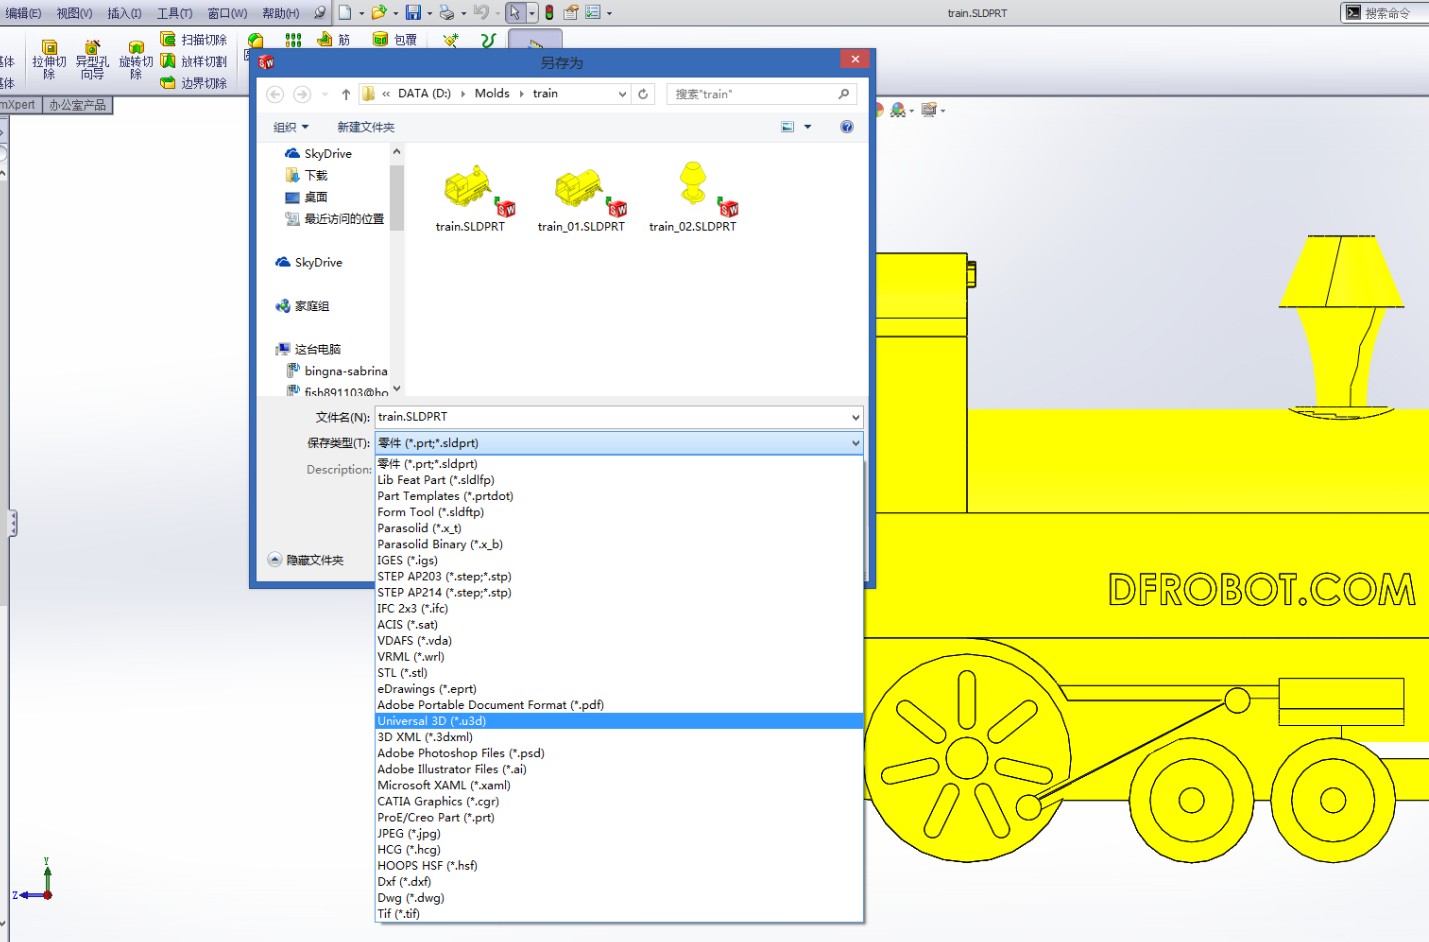Open the 工具(T) menu
The image size is (1429, 942).
click(x=174, y=13)
